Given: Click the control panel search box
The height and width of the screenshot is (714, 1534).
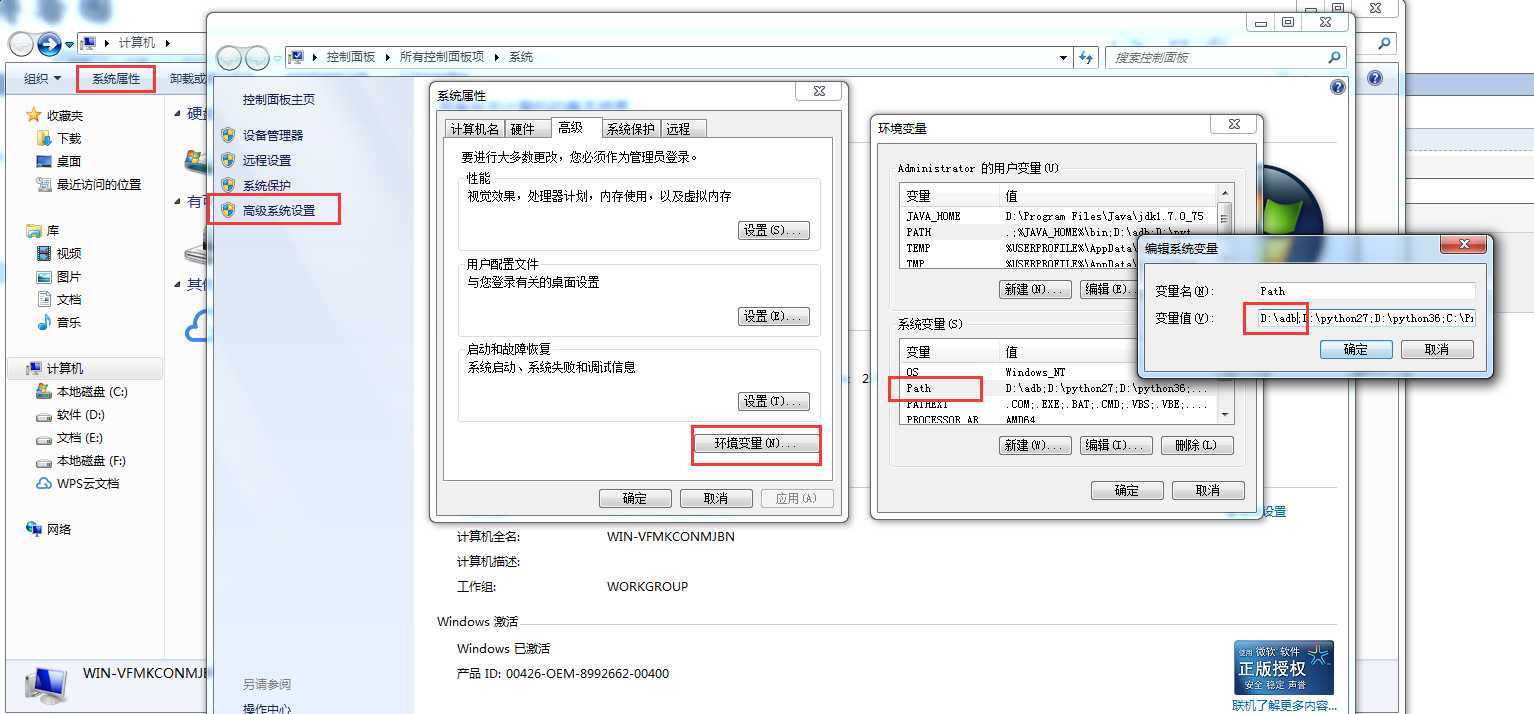Looking at the screenshot, I should click(1224, 58).
